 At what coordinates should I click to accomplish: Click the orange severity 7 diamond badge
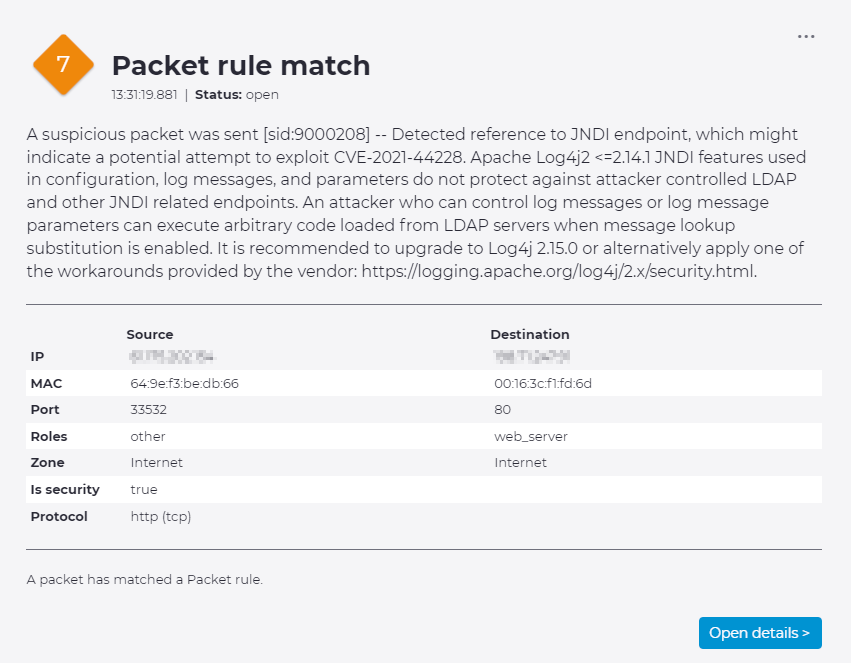click(63, 65)
